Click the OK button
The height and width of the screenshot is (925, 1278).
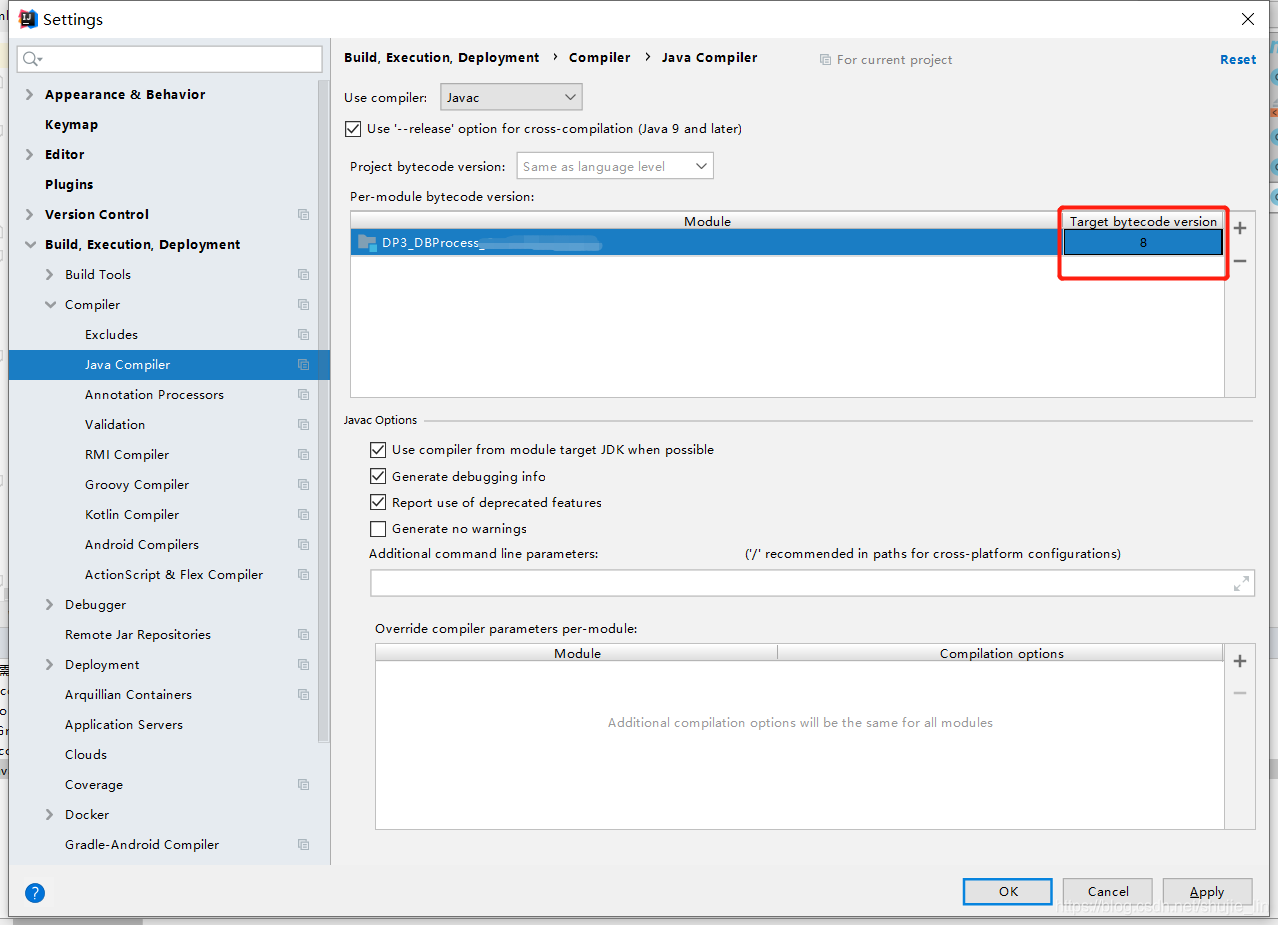(x=1008, y=891)
